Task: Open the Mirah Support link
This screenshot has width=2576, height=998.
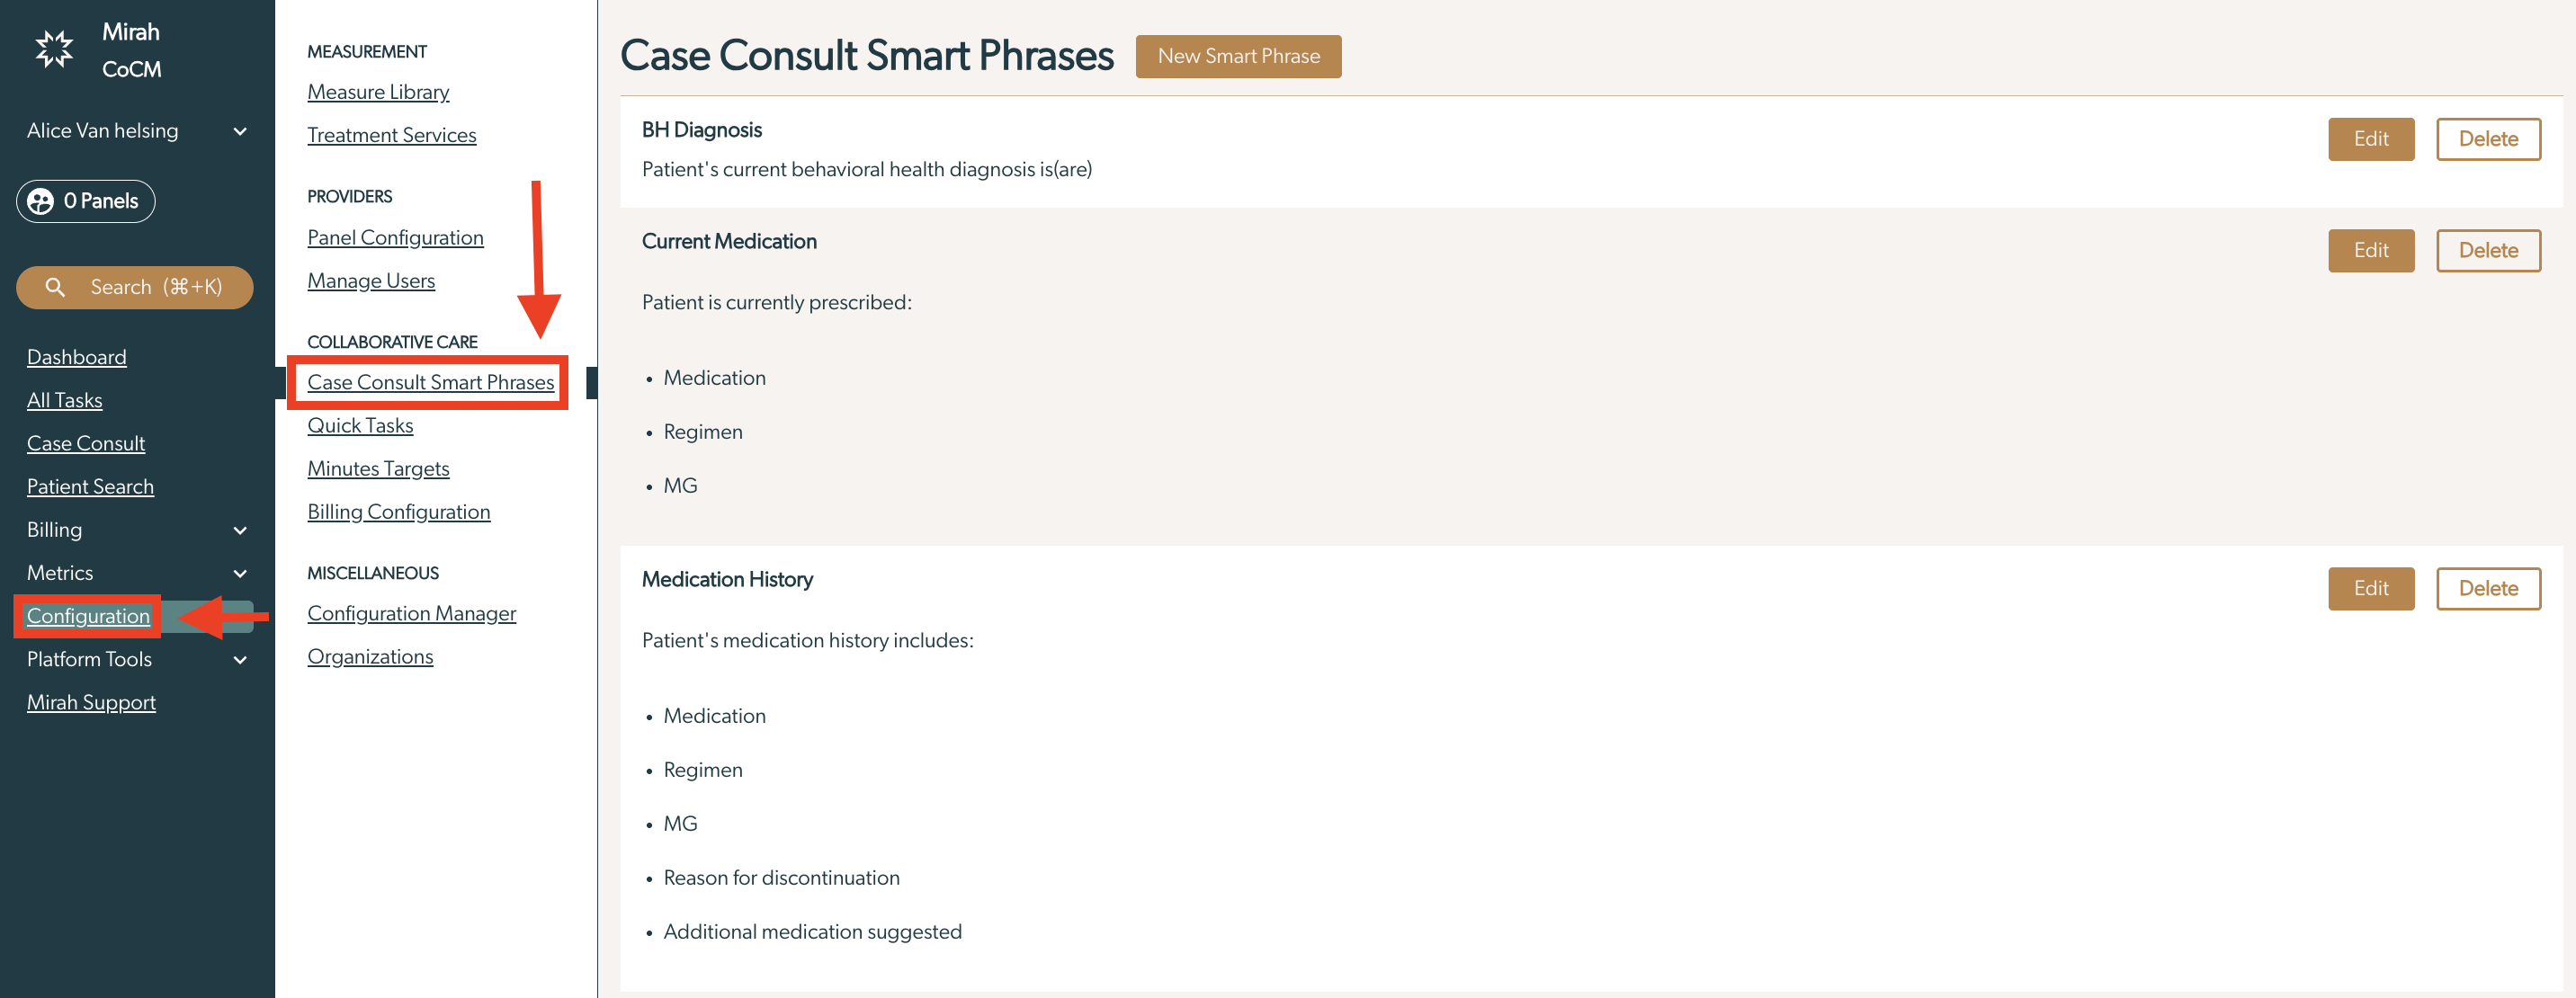Action: (91, 702)
